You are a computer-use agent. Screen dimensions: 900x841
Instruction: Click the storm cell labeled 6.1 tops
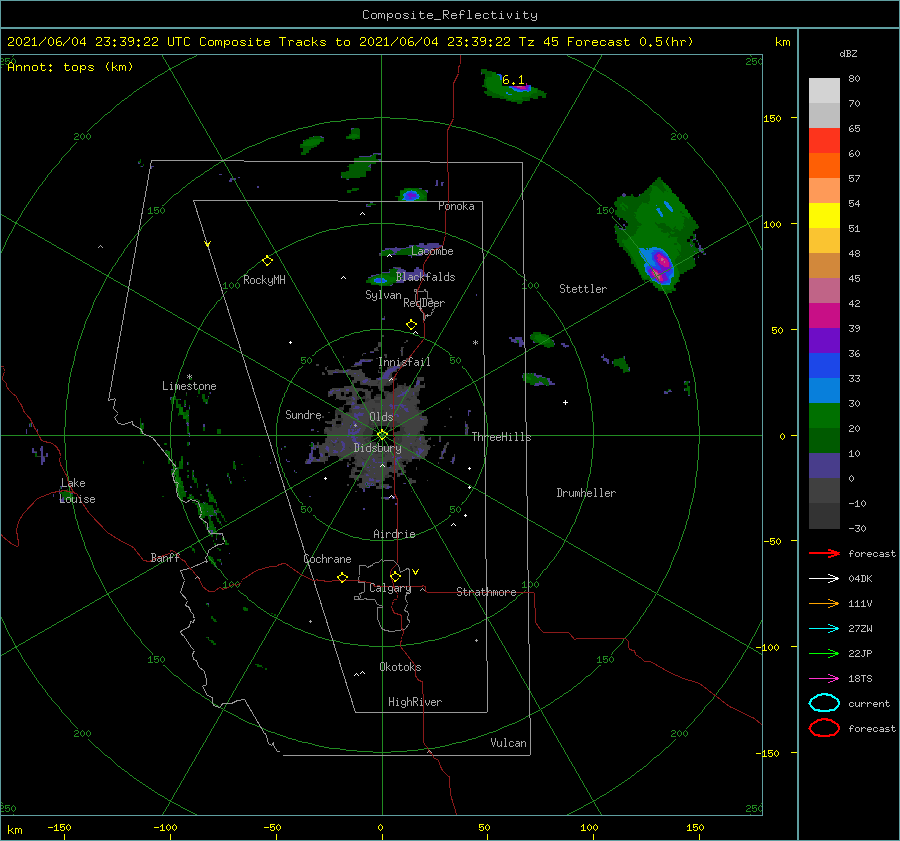pyautogui.click(x=513, y=86)
